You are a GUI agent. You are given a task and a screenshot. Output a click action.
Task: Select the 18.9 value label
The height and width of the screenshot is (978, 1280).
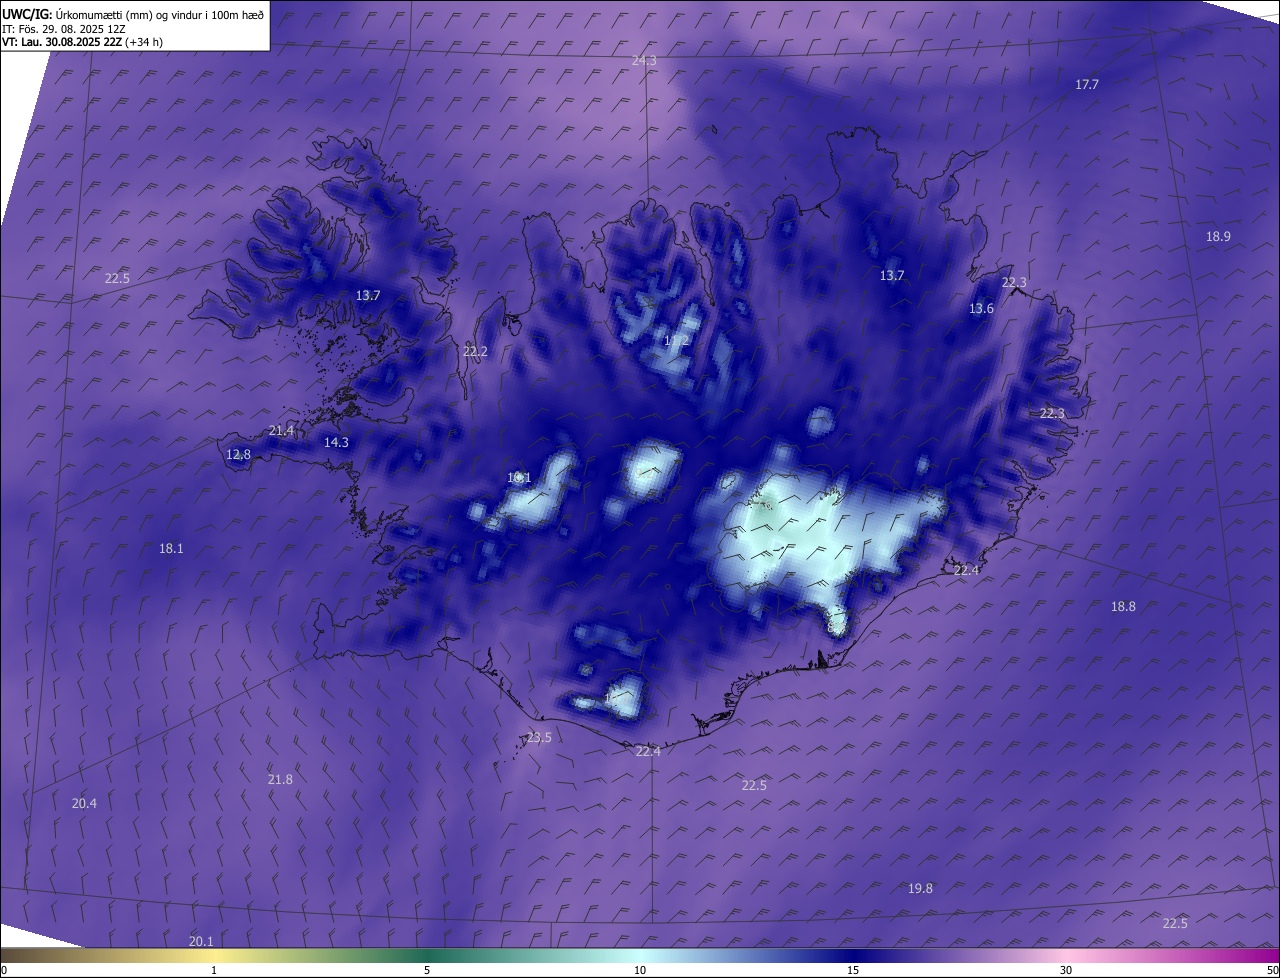tap(1218, 237)
